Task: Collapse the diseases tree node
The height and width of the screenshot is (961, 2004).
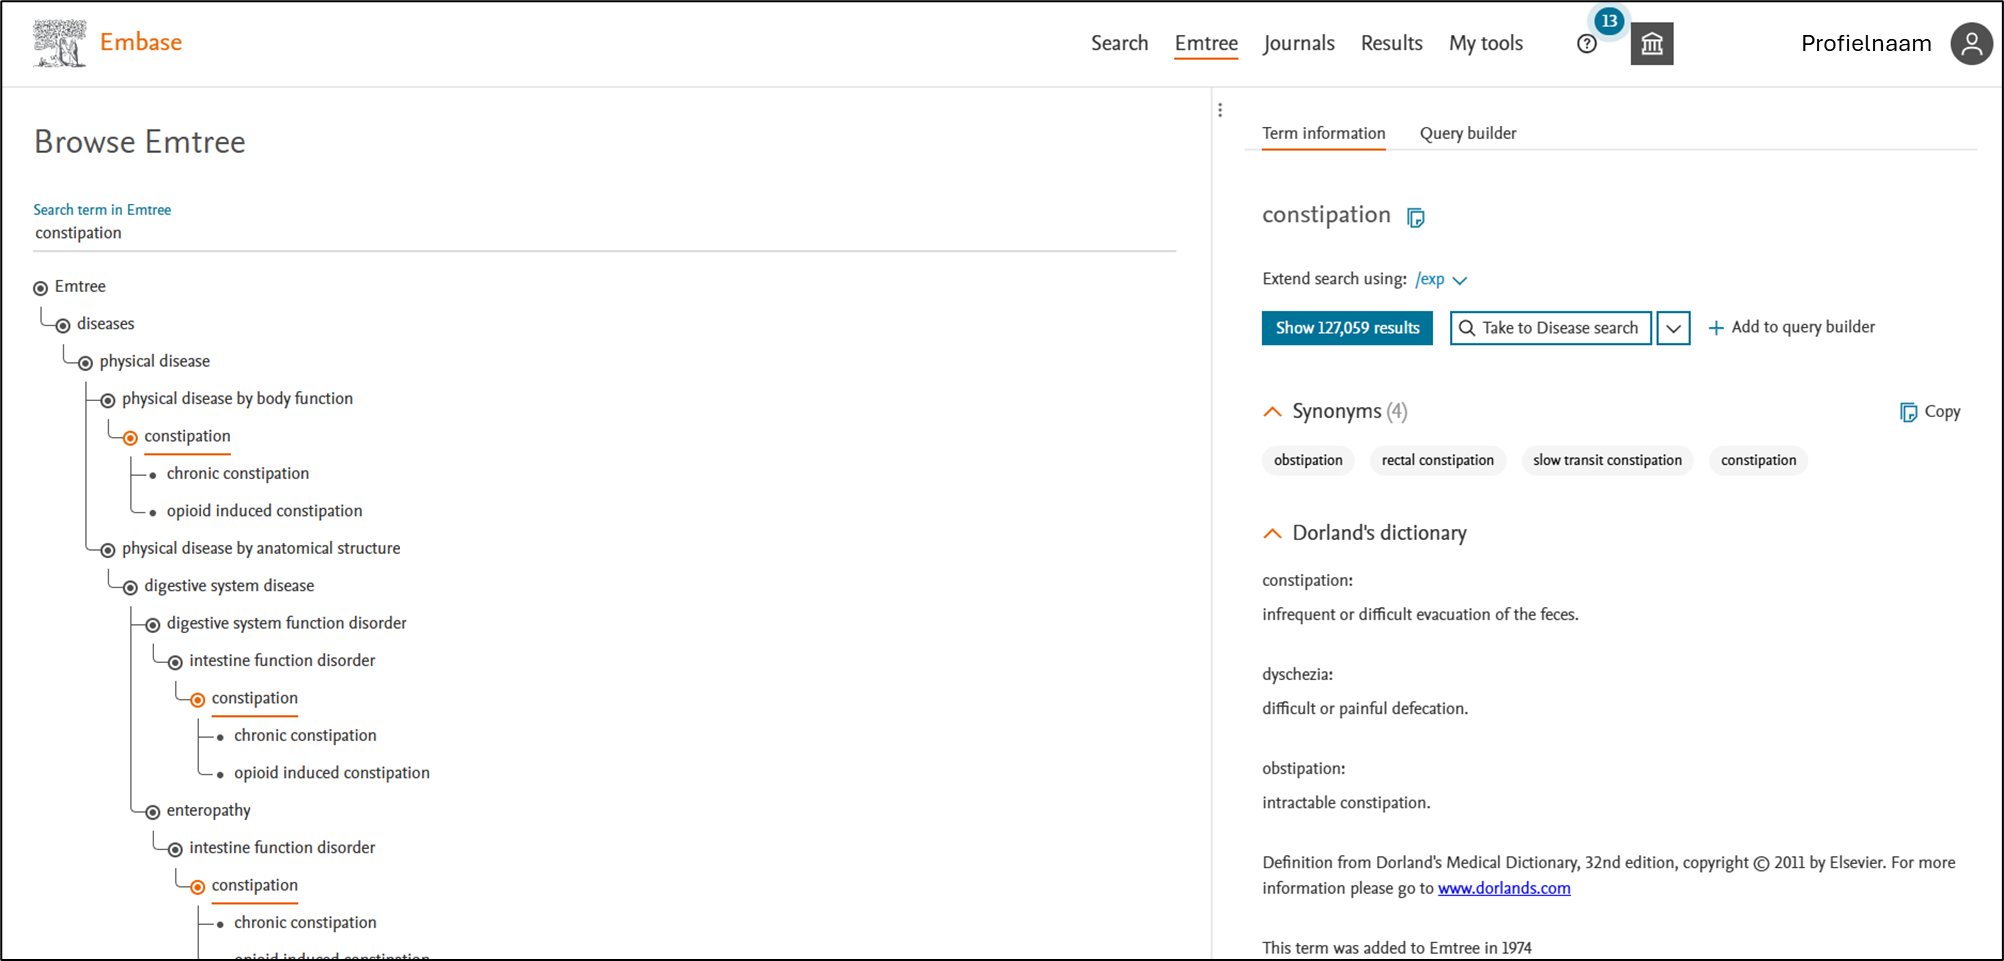Action: tap(63, 325)
